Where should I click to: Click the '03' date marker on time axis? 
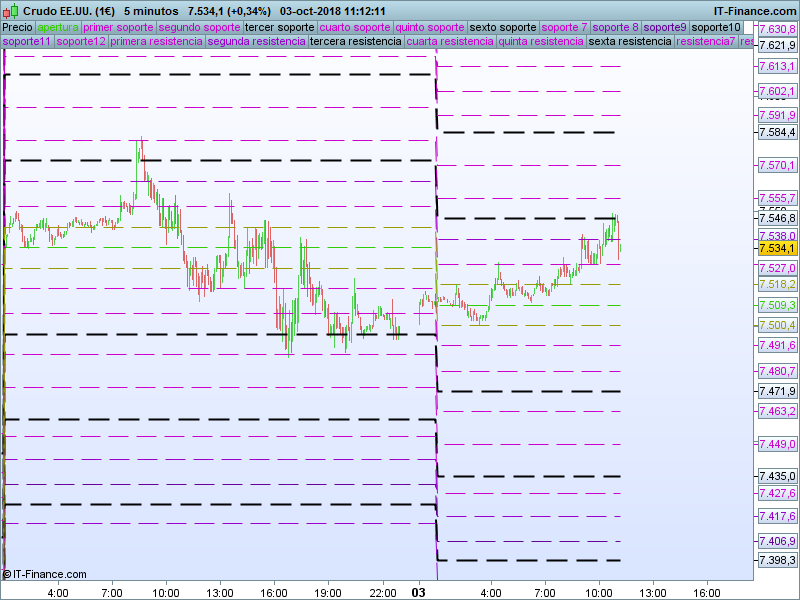click(x=420, y=592)
